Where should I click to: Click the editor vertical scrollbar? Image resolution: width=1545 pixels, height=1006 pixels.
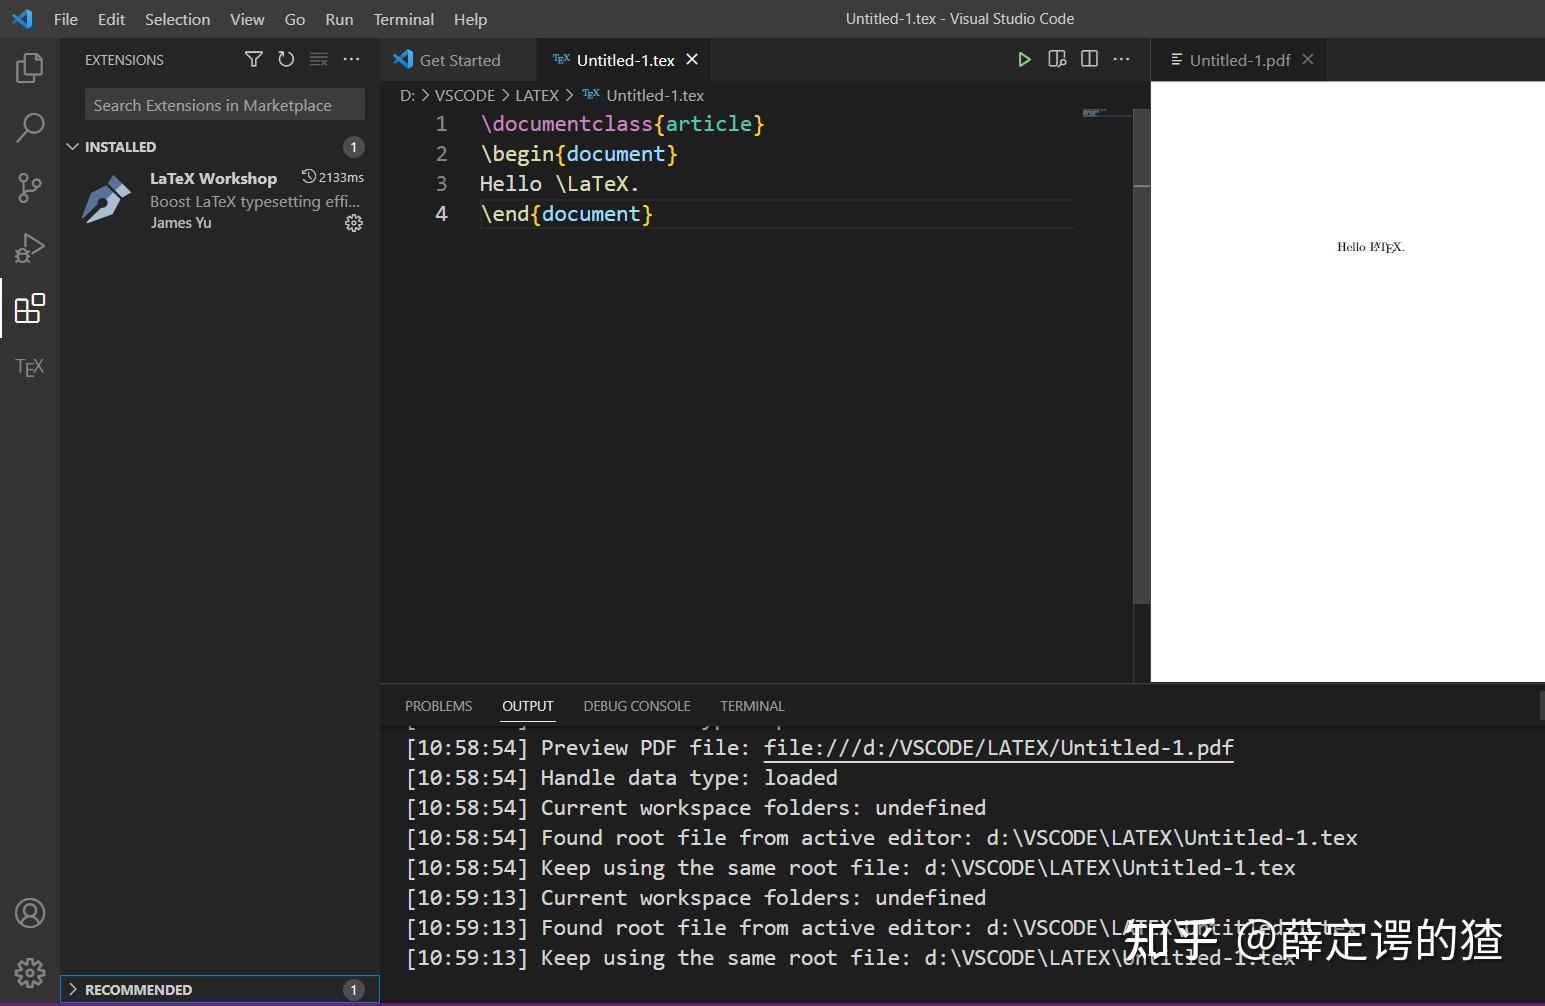[x=1141, y=355]
